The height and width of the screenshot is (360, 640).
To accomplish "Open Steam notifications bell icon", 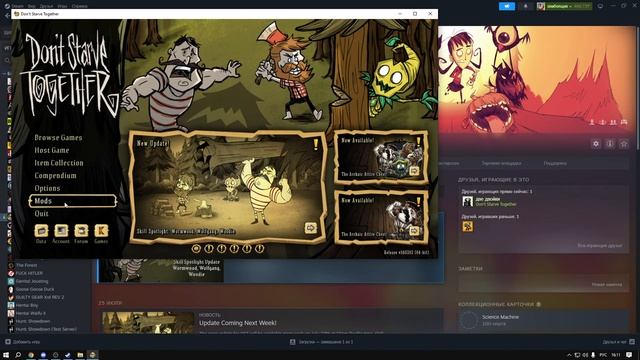I will [525, 6].
